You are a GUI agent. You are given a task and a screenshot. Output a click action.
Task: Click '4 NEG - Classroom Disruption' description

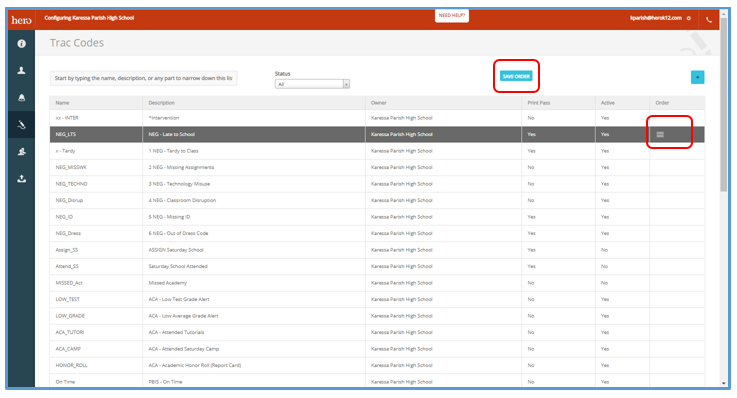point(182,200)
